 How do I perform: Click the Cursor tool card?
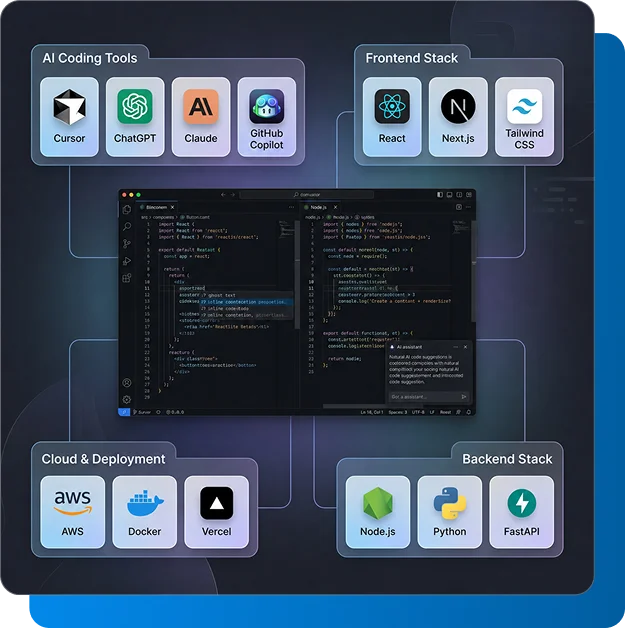click(x=69, y=117)
